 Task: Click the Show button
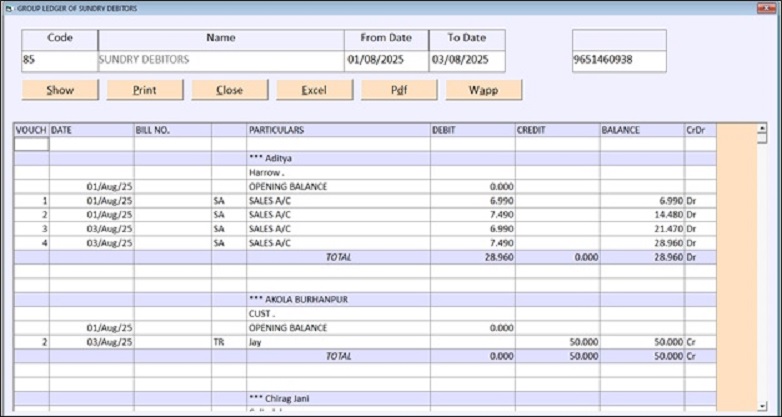[x=60, y=90]
